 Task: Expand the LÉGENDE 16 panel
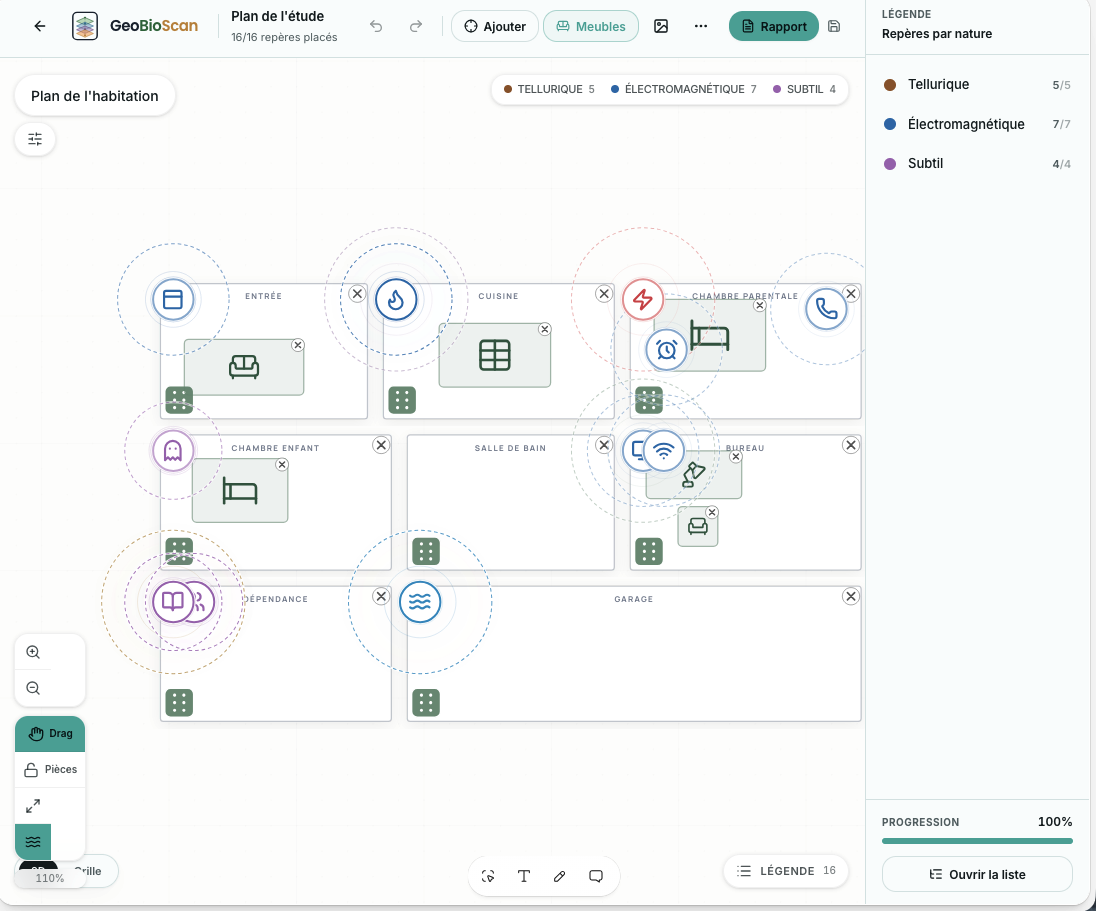click(786, 871)
